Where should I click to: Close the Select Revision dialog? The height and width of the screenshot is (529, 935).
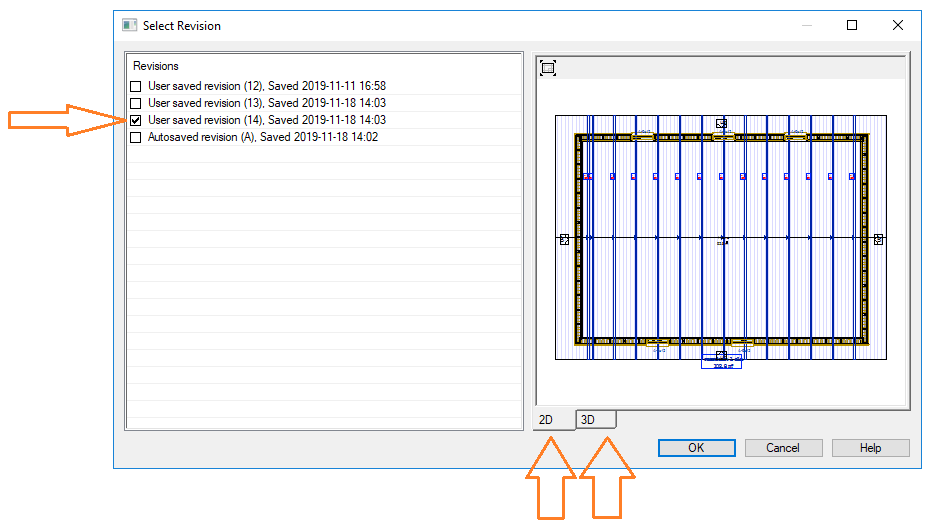tap(898, 25)
